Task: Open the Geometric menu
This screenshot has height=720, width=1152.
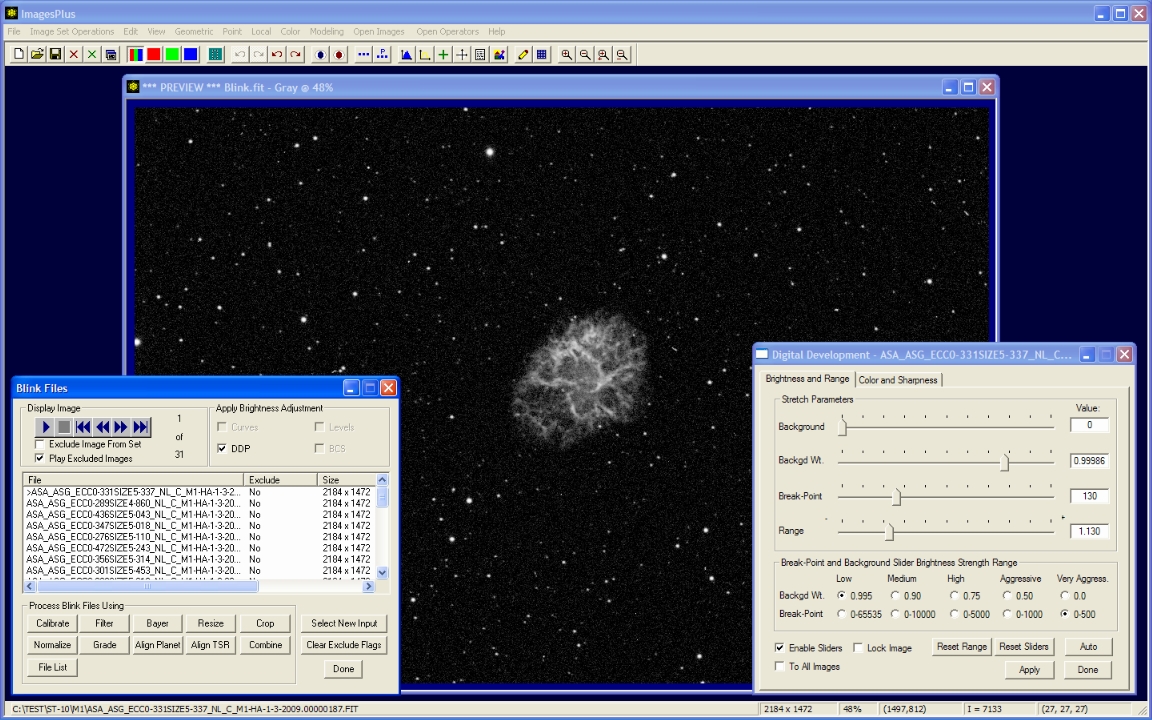Action: pyautogui.click(x=194, y=32)
